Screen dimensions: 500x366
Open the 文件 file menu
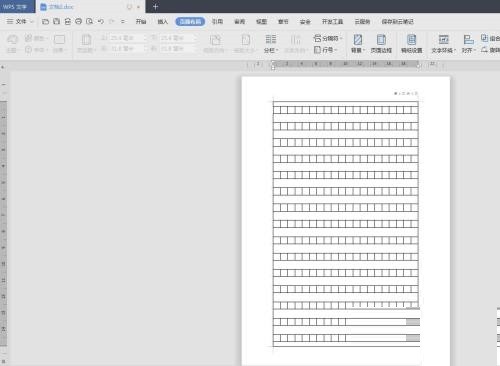(20, 21)
